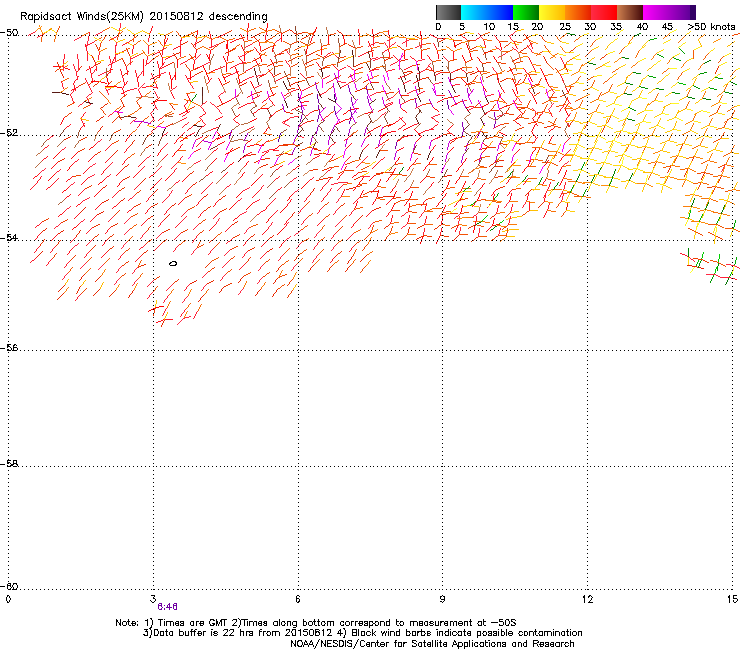Screen dimensions: 740x650
Task: Click the legend label '10'
Action: tap(489, 27)
